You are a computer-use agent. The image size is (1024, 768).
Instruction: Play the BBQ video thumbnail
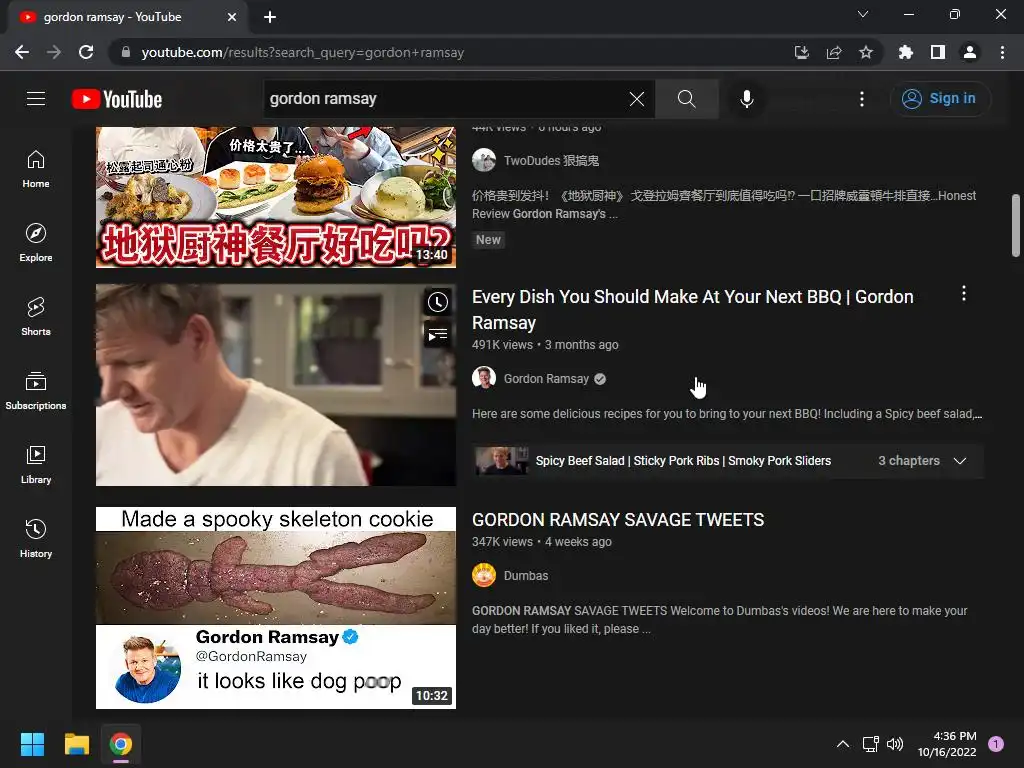tap(276, 385)
